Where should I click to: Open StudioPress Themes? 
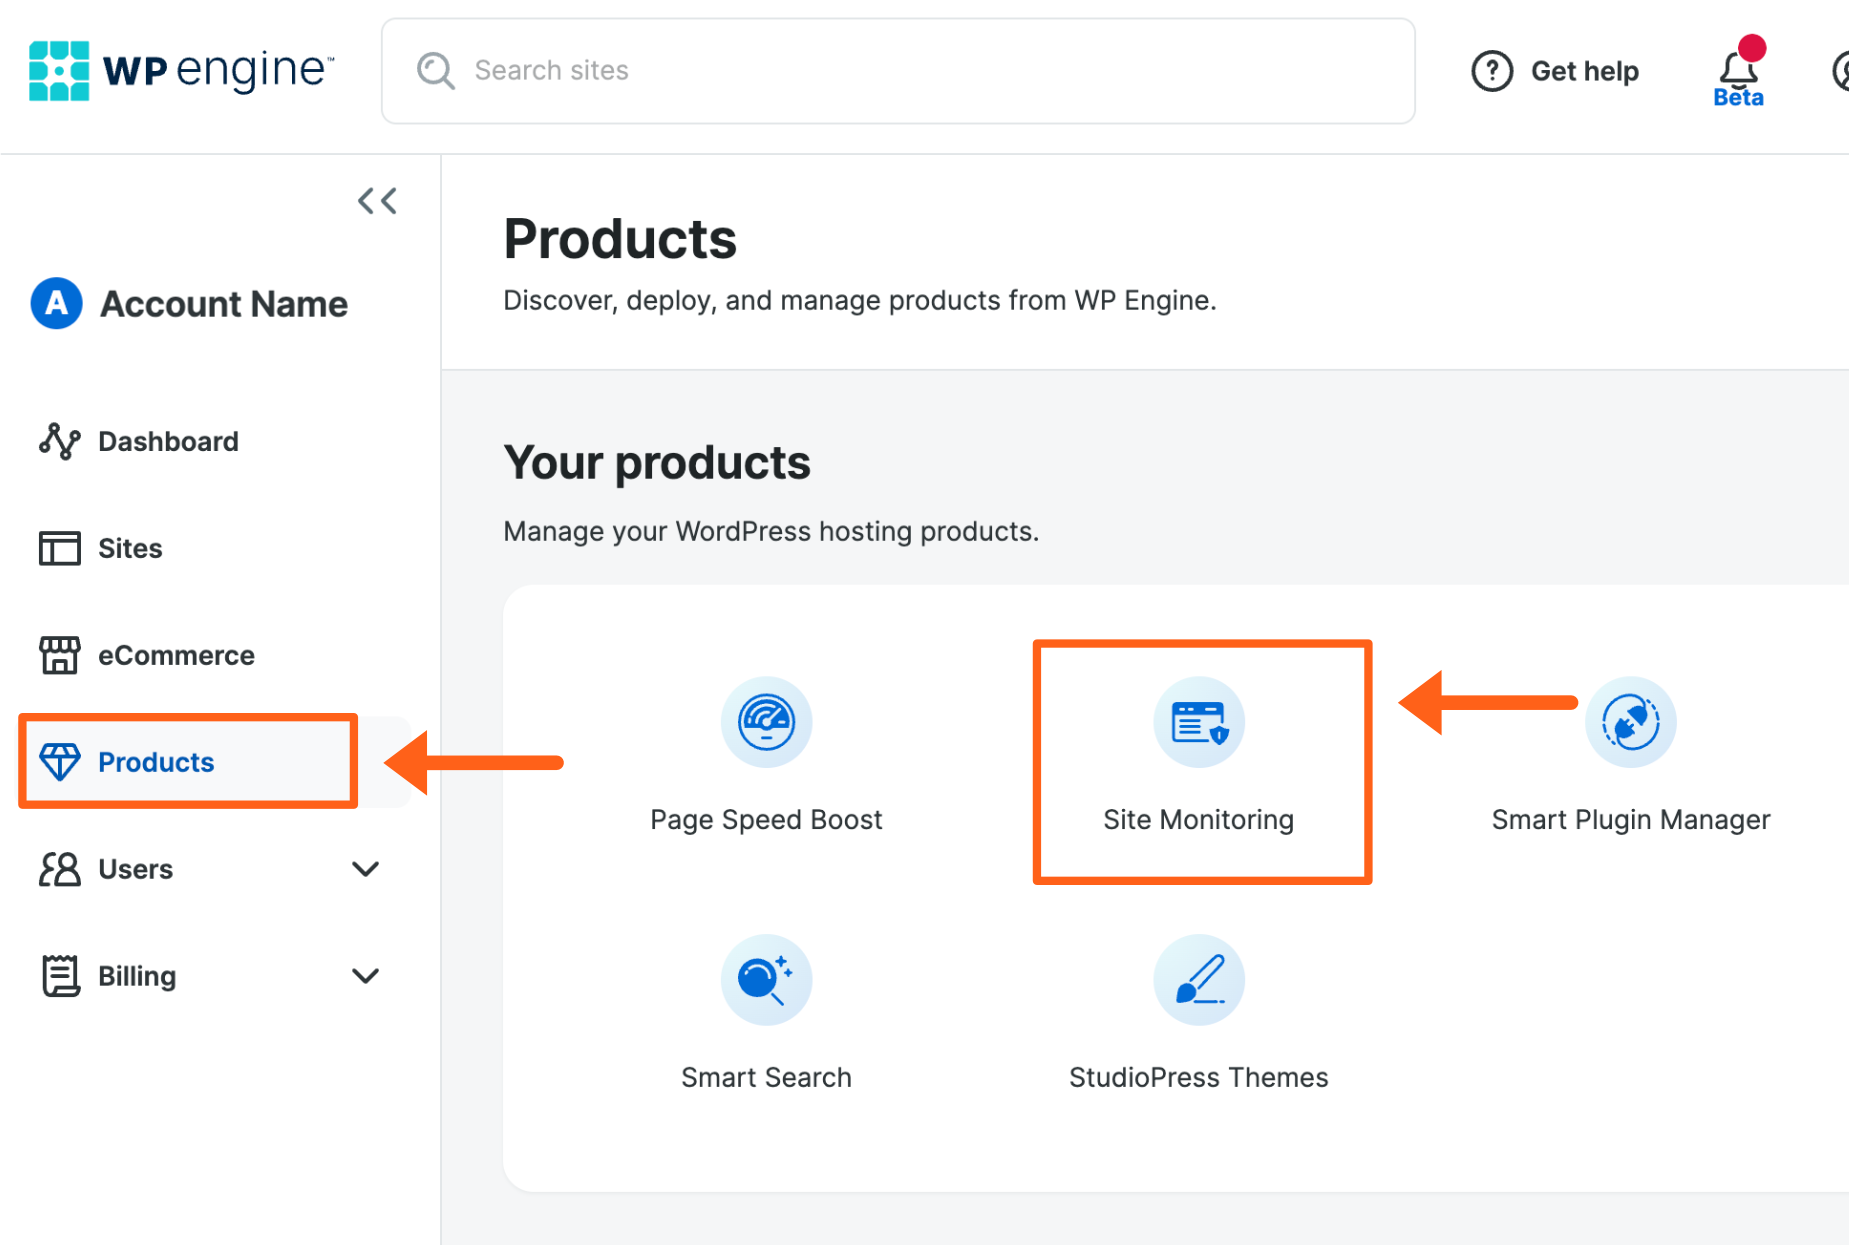tap(1199, 980)
